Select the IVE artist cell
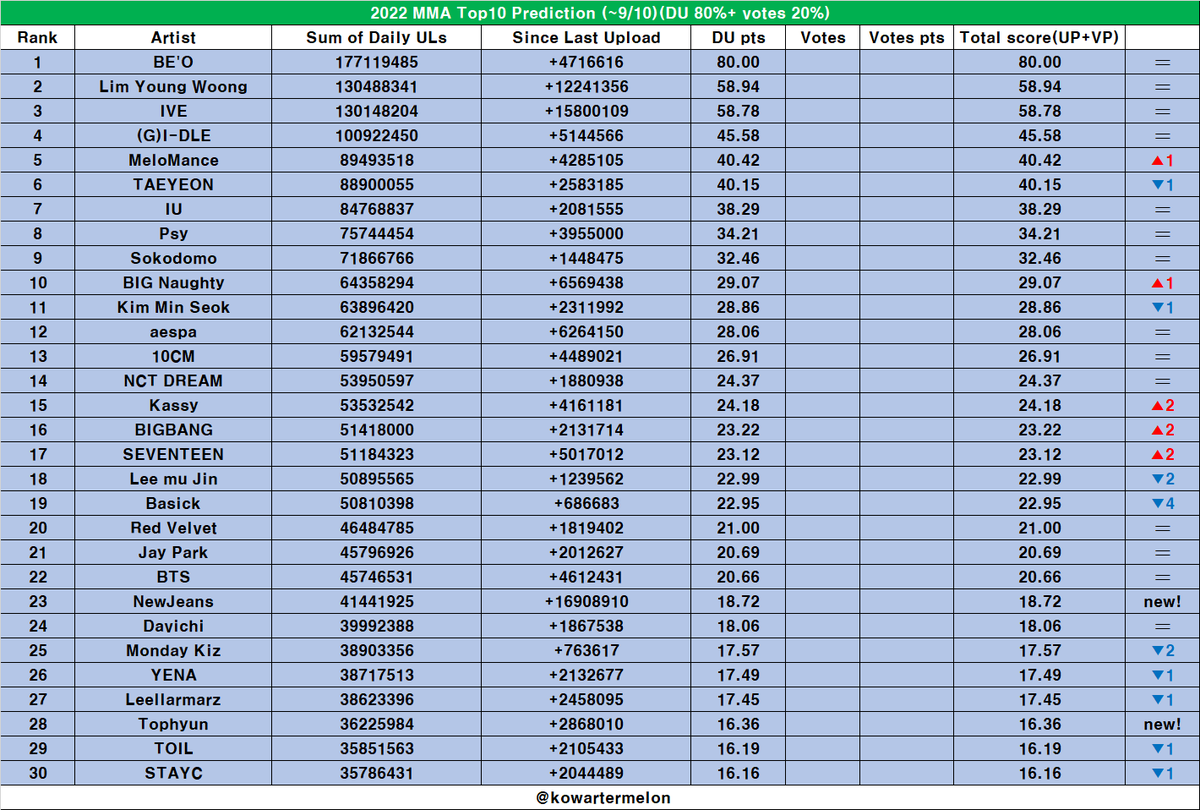This screenshot has height=810, width=1200. 173,111
